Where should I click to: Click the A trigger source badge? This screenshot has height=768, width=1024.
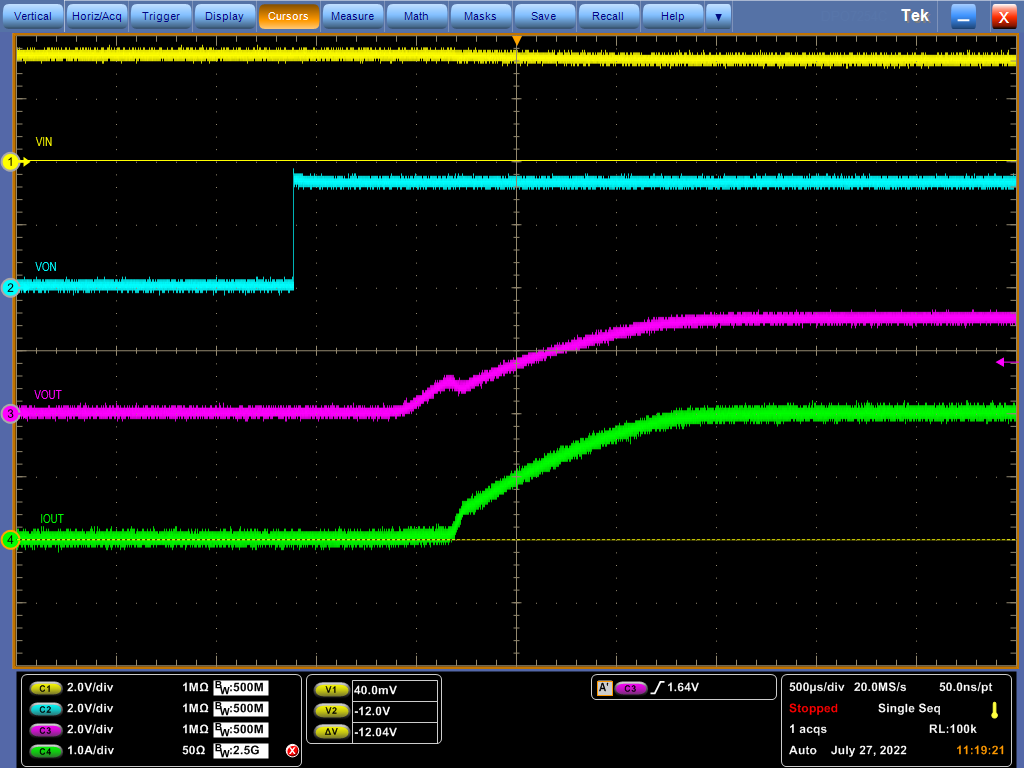tap(604, 688)
